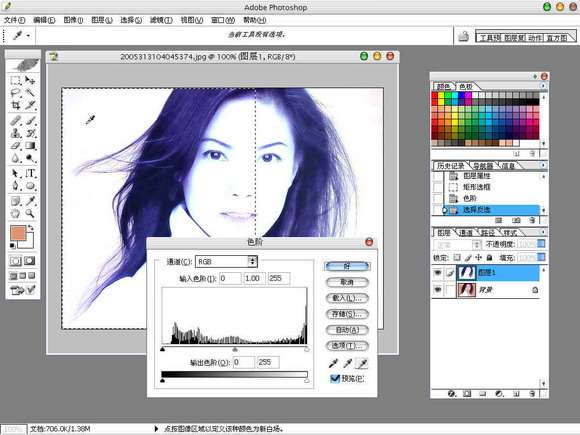Switch to the 通道 (Channels) tab

(466, 233)
